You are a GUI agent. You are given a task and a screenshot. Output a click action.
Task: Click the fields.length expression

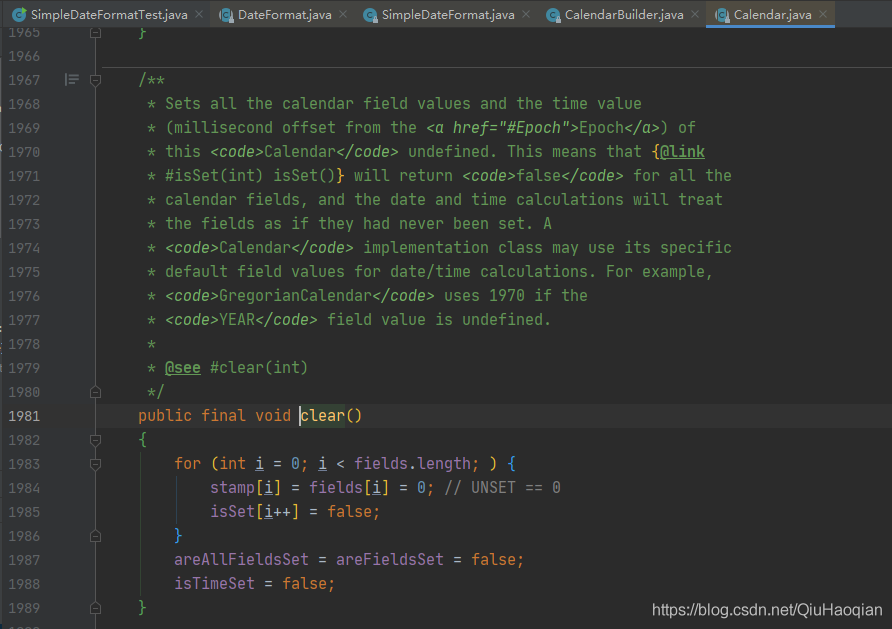coord(412,464)
